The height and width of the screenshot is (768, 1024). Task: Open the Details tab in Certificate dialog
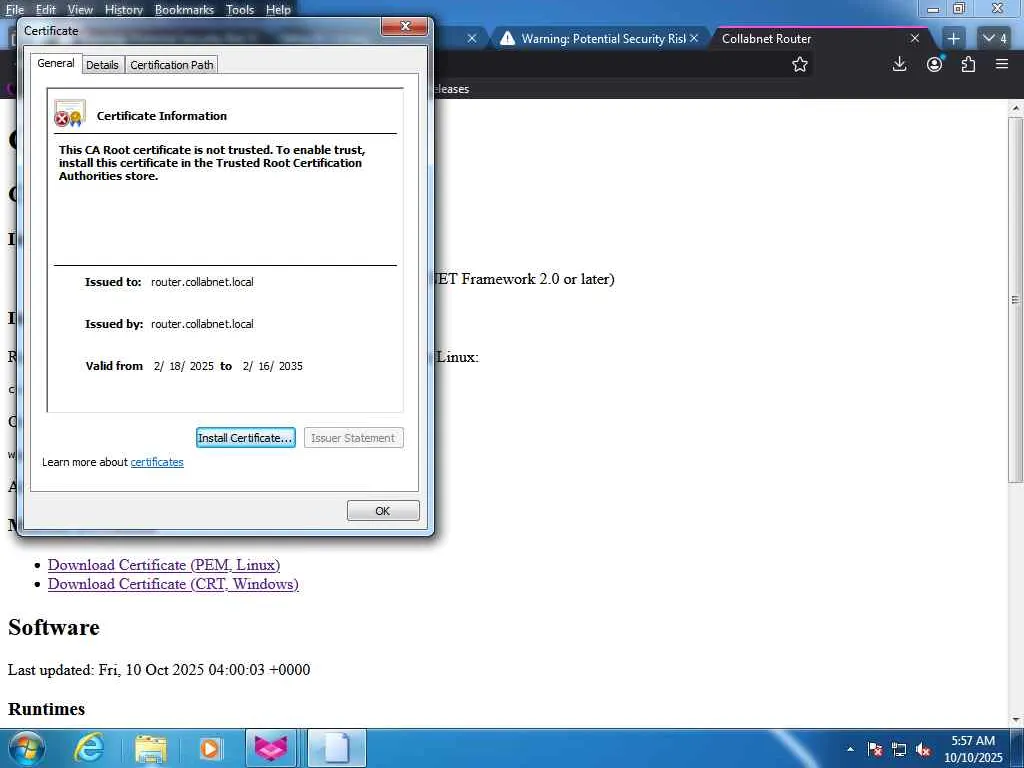103,65
